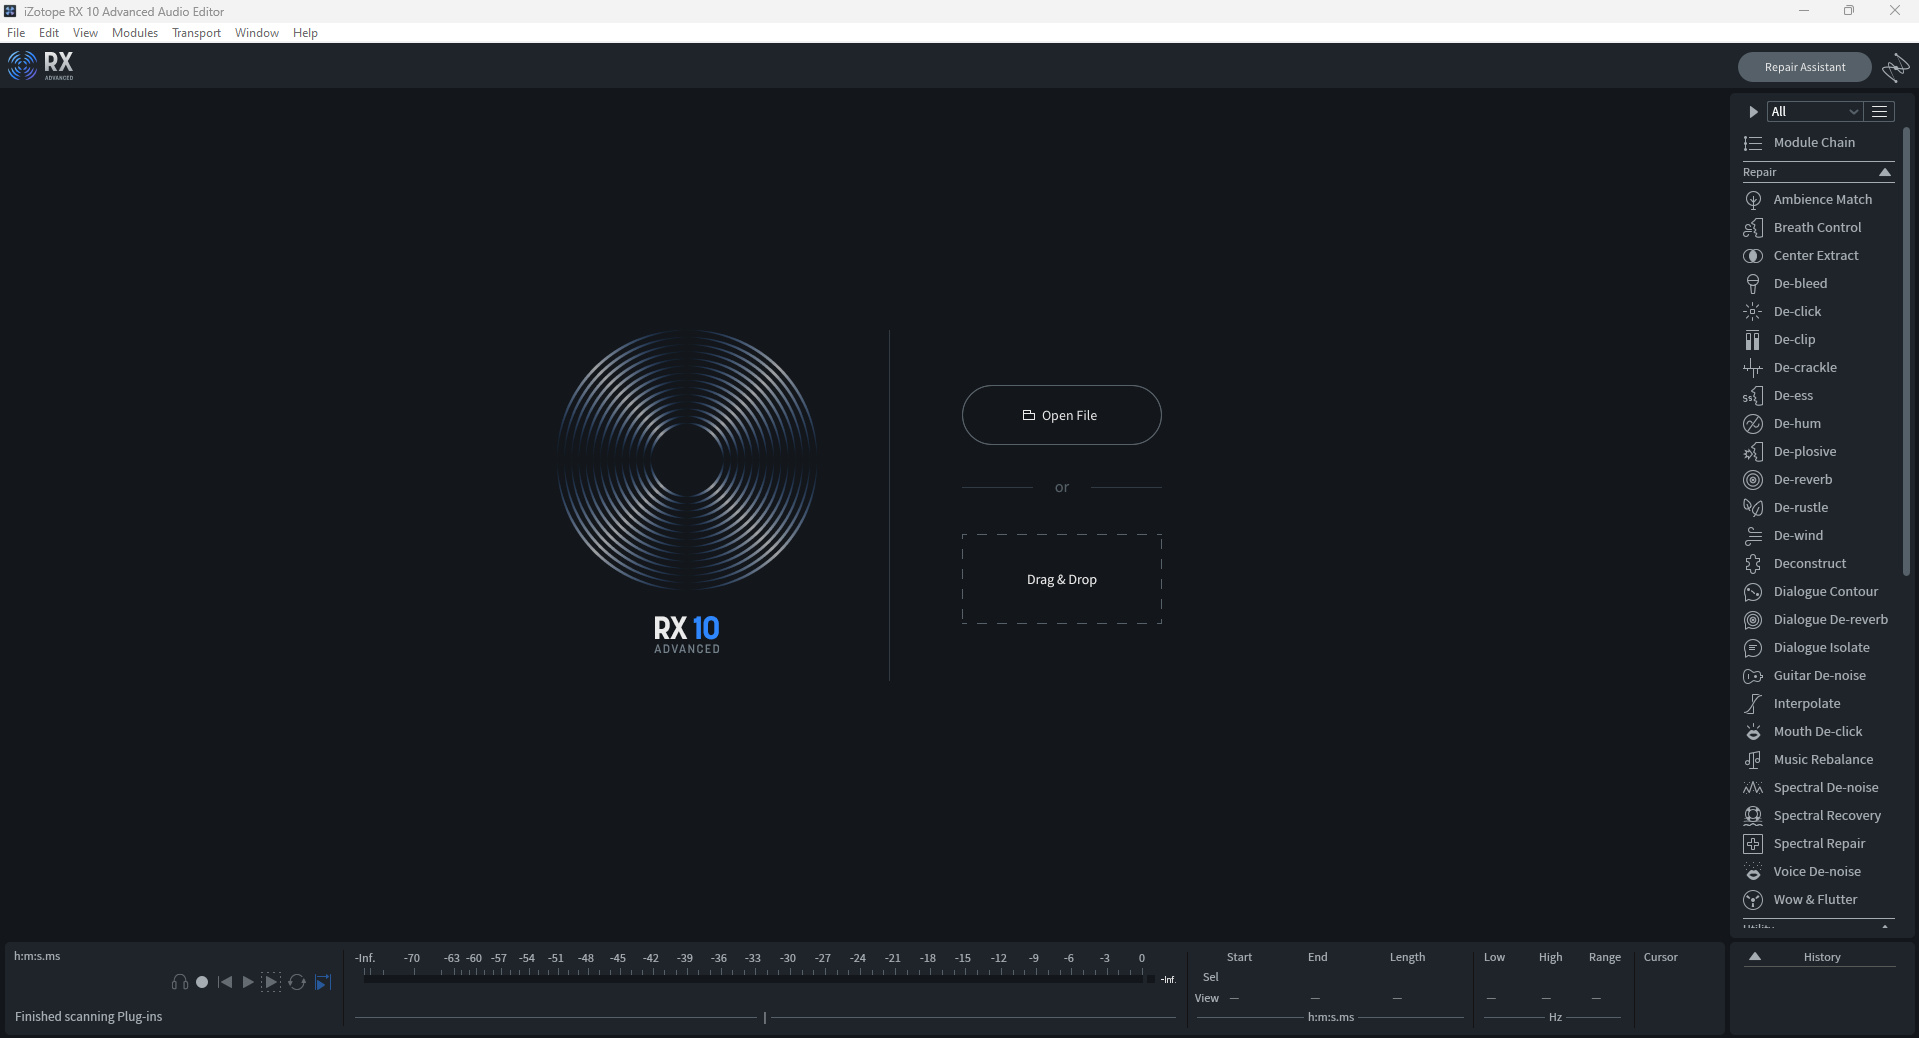Image resolution: width=1919 pixels, height=1038 pixels.
Task: Click the De-reverb module icon
Action: [1753, 480]
